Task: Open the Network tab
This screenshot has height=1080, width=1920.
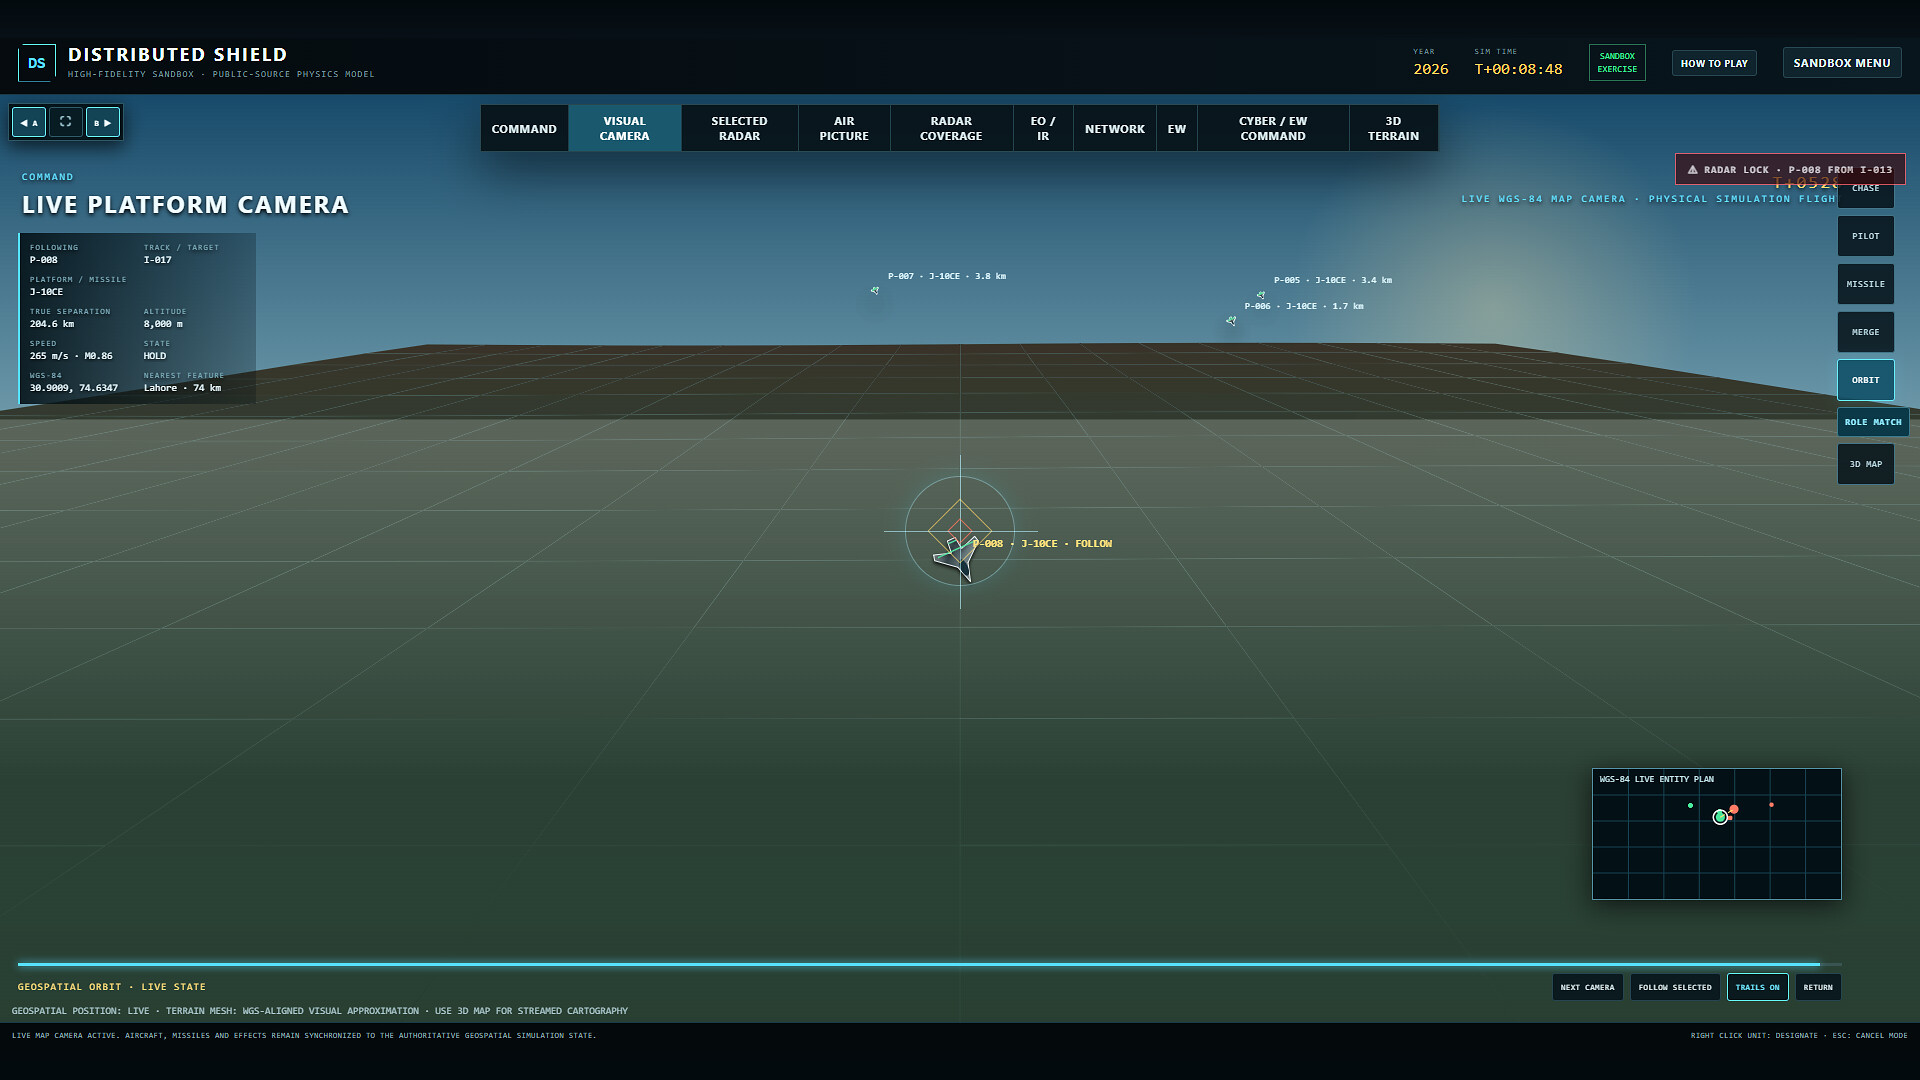Action: (1114, 128)
